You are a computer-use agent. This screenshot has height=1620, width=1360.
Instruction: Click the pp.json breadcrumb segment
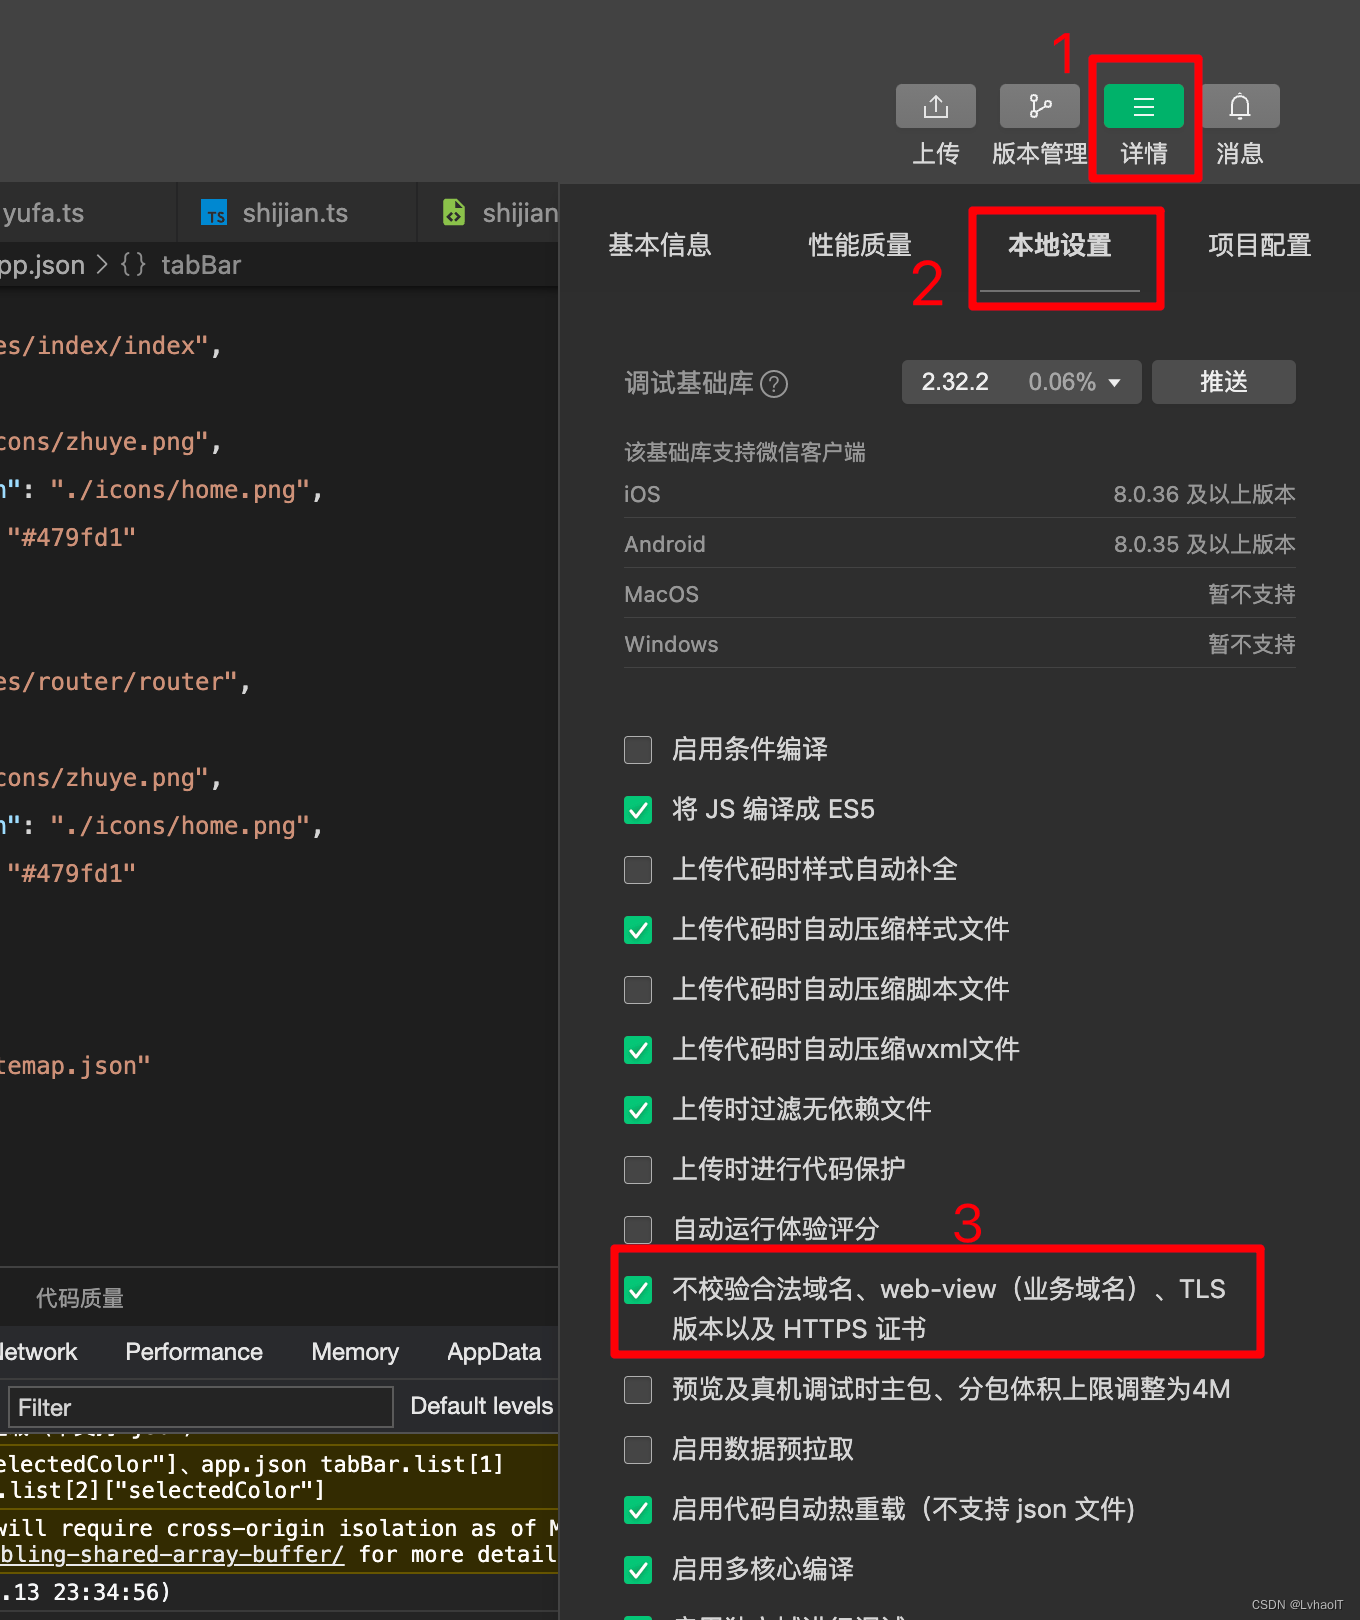click(x=42, y=265)
